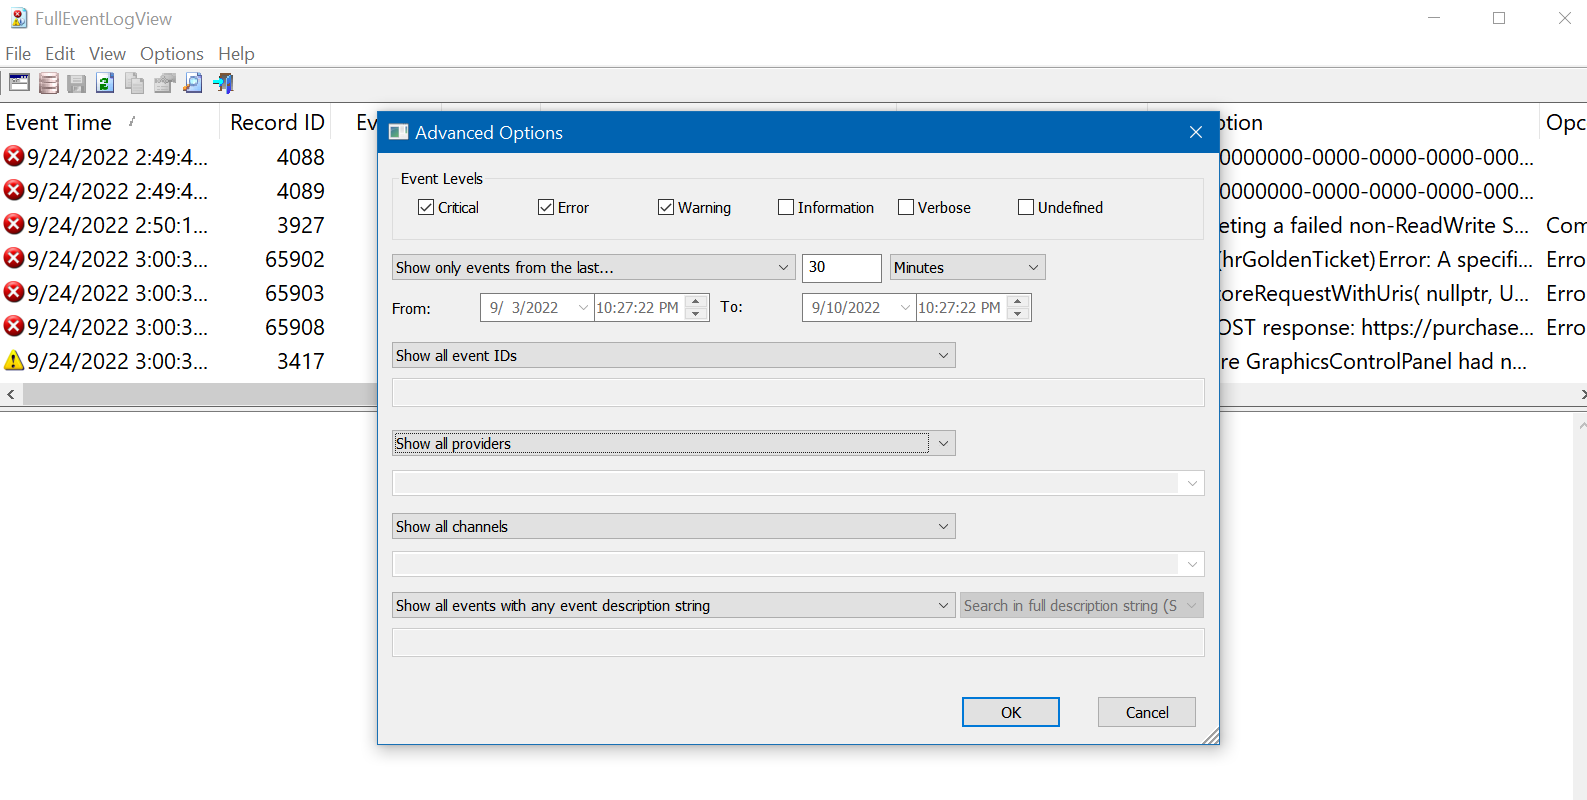This screenshot has width=1587, height=800.
Task: Click the Save floppy disk icon
Action: point(77,83)
